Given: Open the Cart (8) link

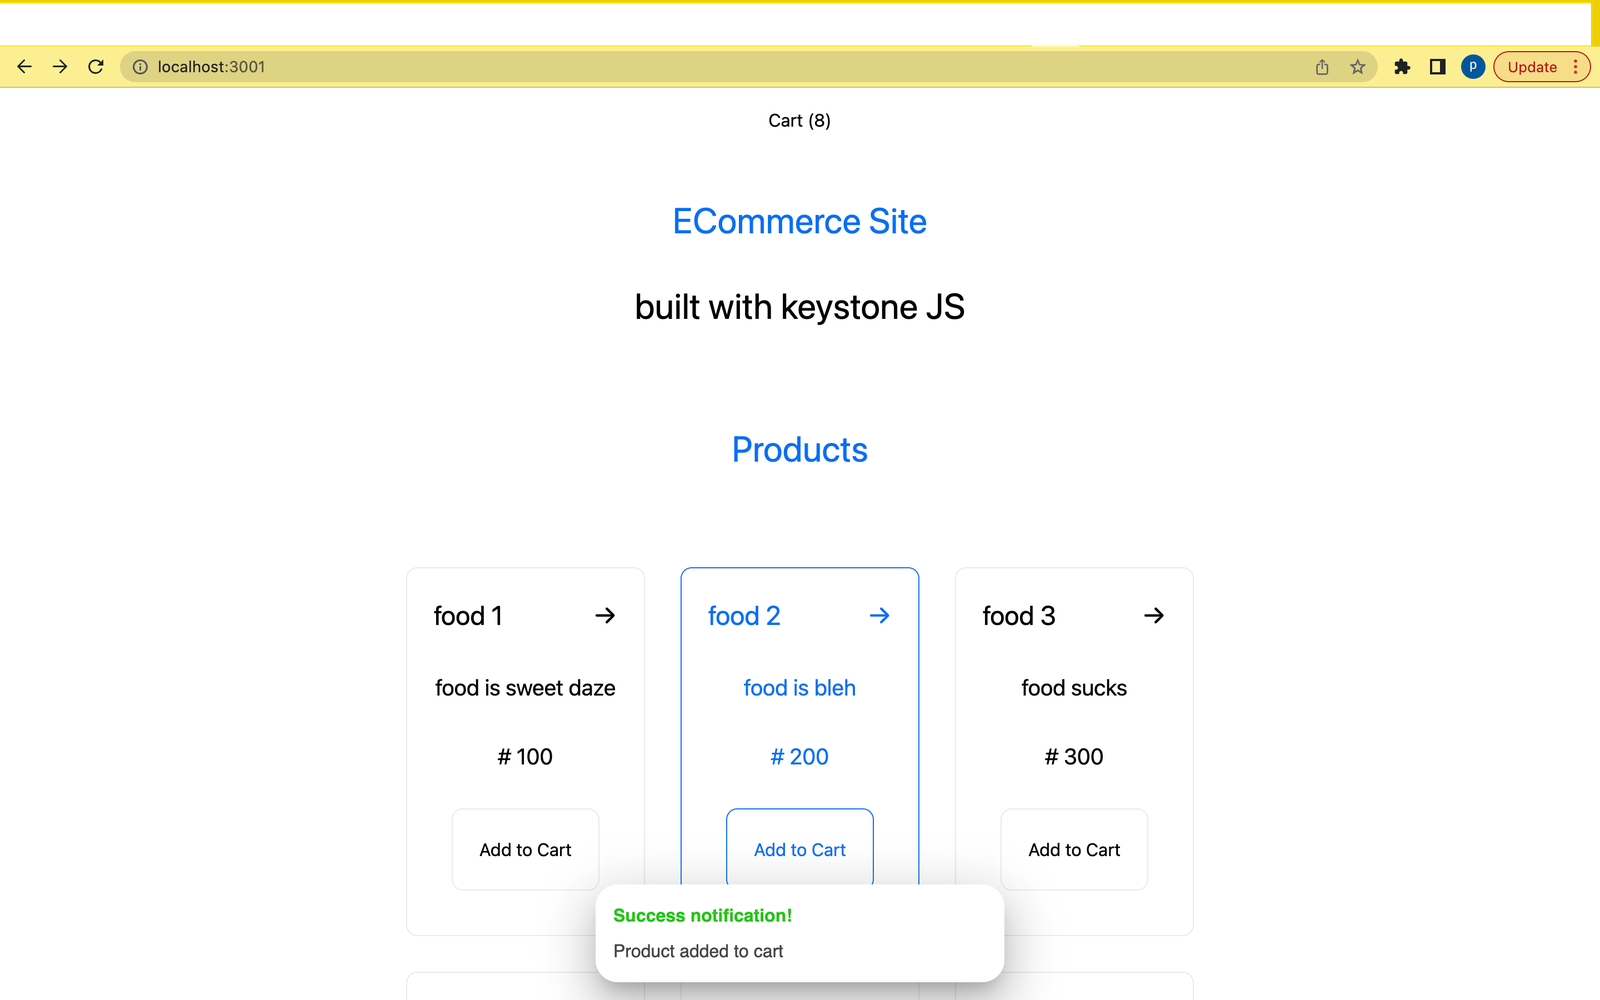Looking at the screenshot, I should (x=800, y=121).
